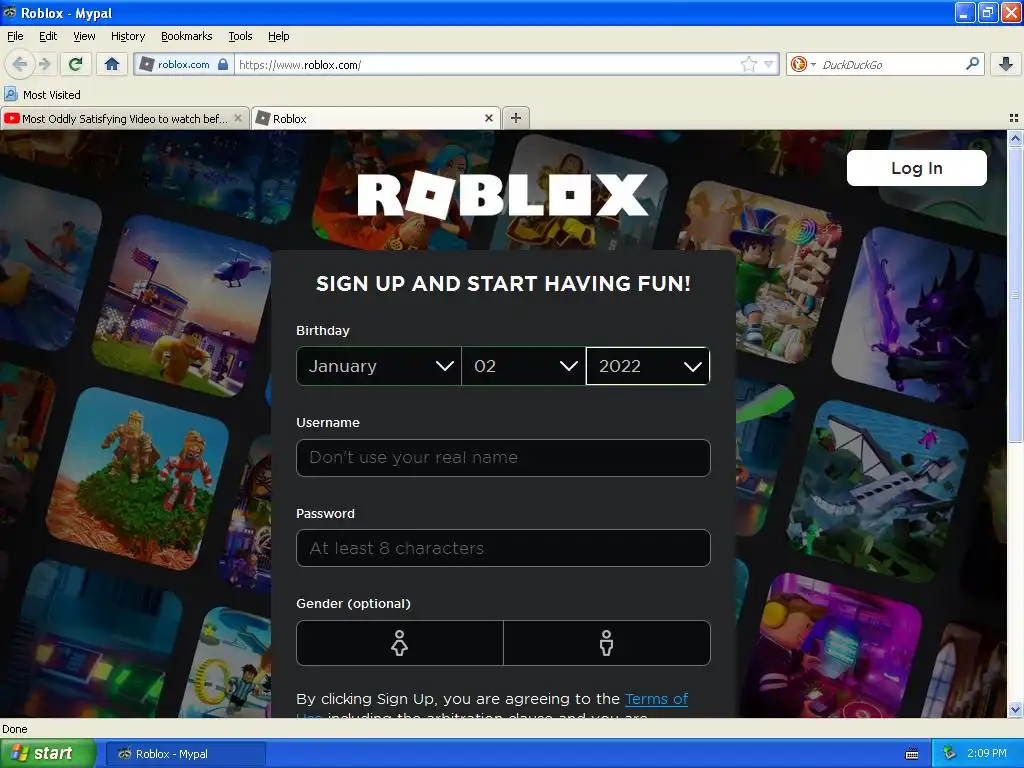Click the Log In button
The height and width of the screenshot is (768, 1024).
916,168
